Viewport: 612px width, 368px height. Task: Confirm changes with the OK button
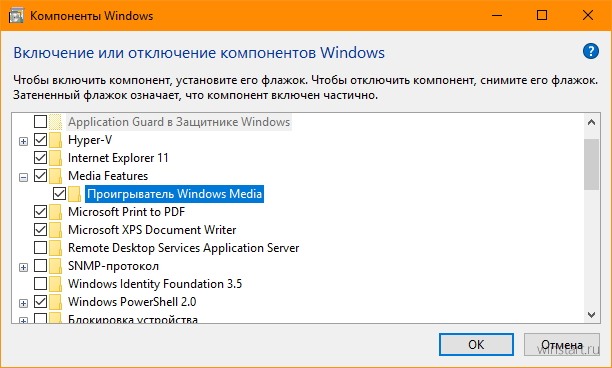click(x=476, y=345)
